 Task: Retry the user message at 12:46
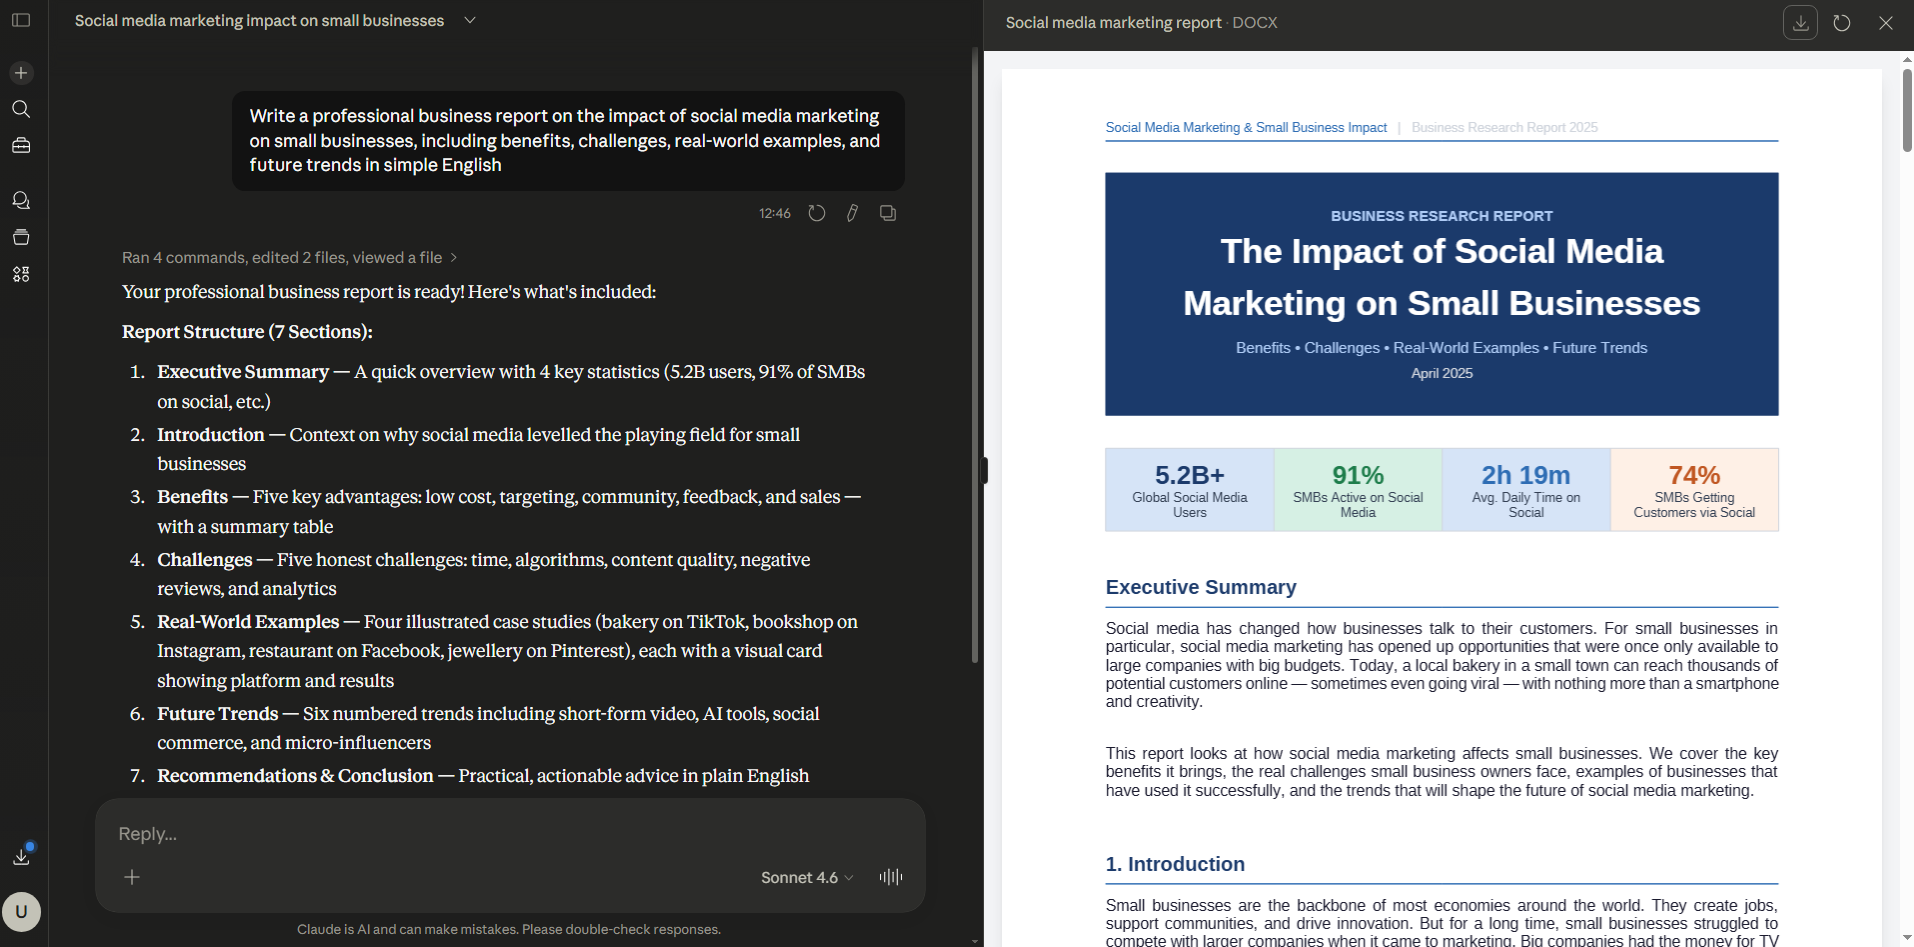click(x=817, y=213)
